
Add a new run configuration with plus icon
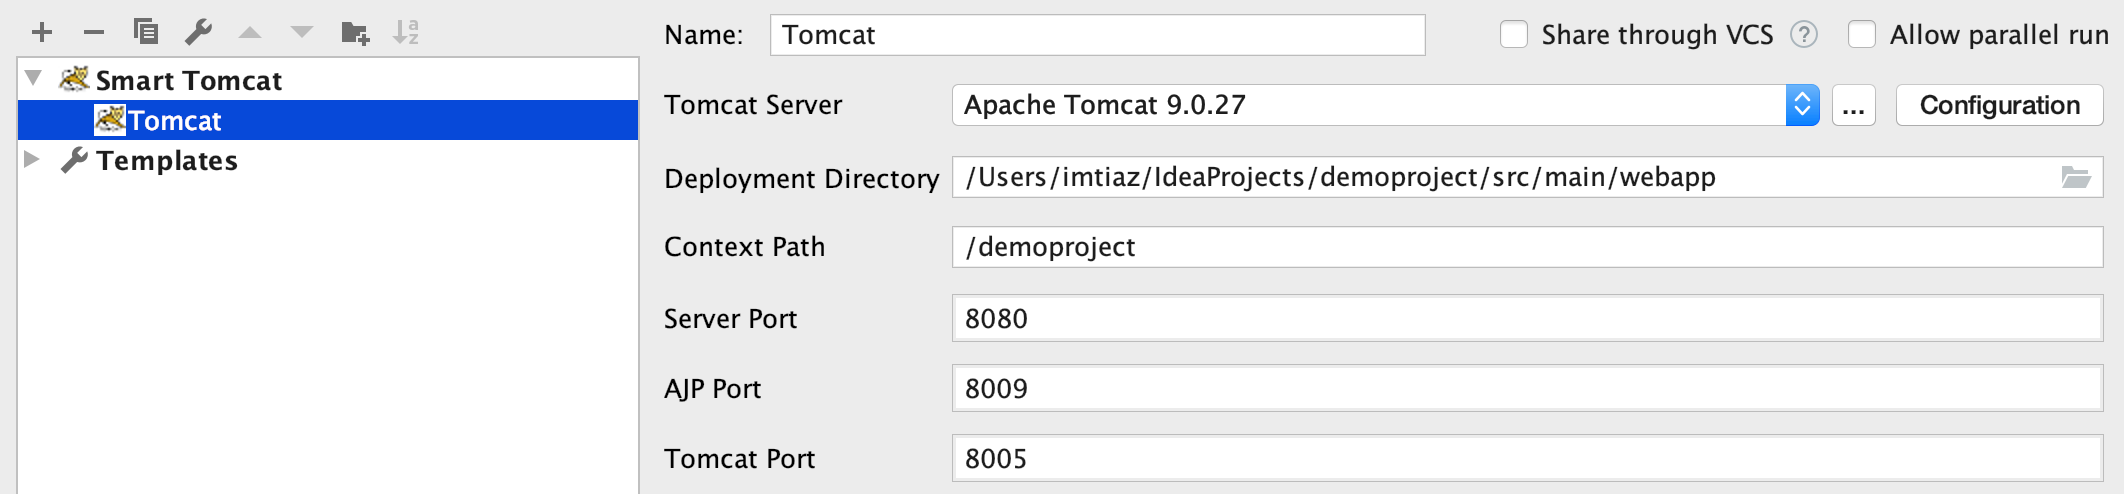(x=42, y=33)
